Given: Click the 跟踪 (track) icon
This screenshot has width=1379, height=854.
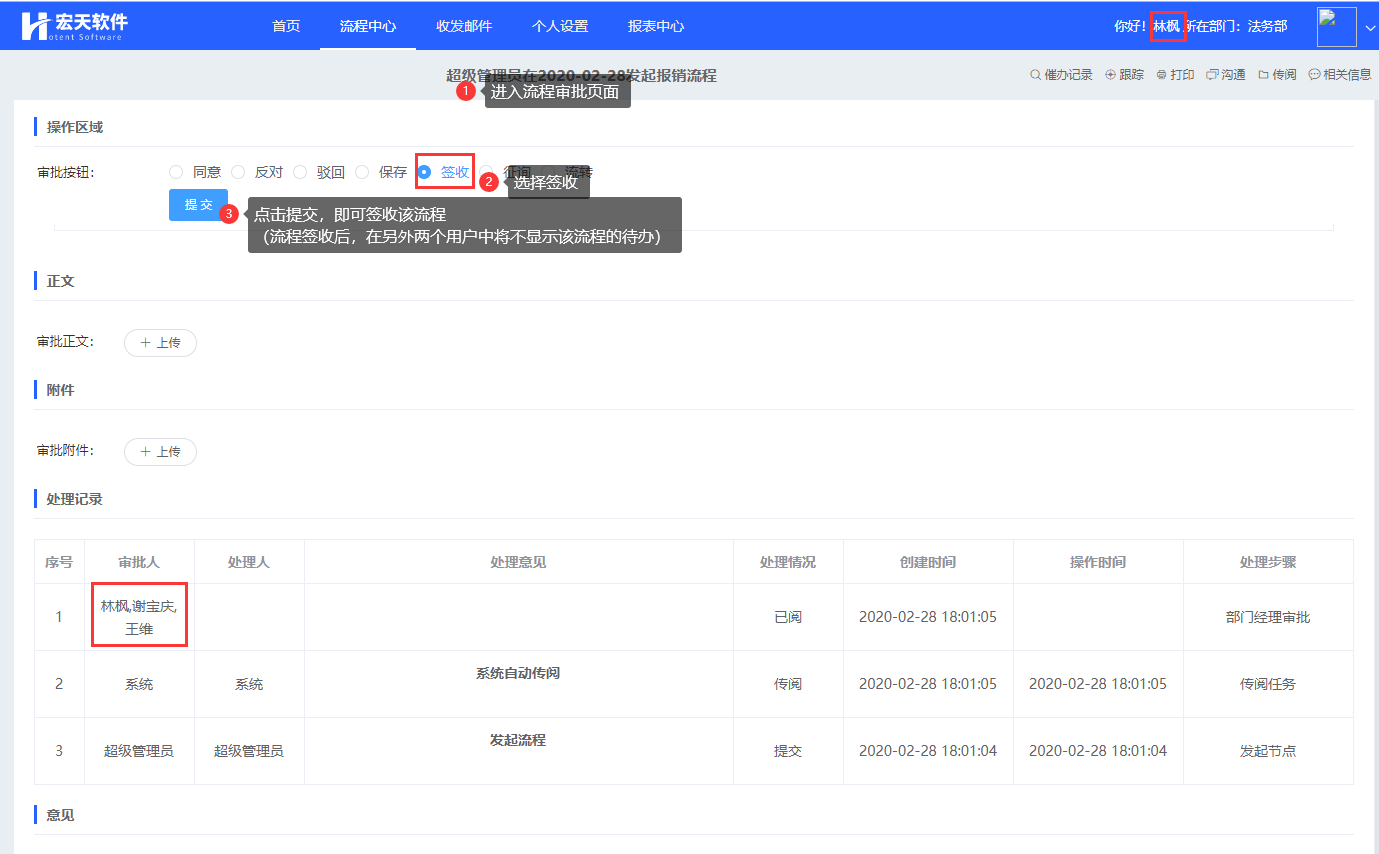Looking at the screenshot, I should click(x=1110, y=75).
